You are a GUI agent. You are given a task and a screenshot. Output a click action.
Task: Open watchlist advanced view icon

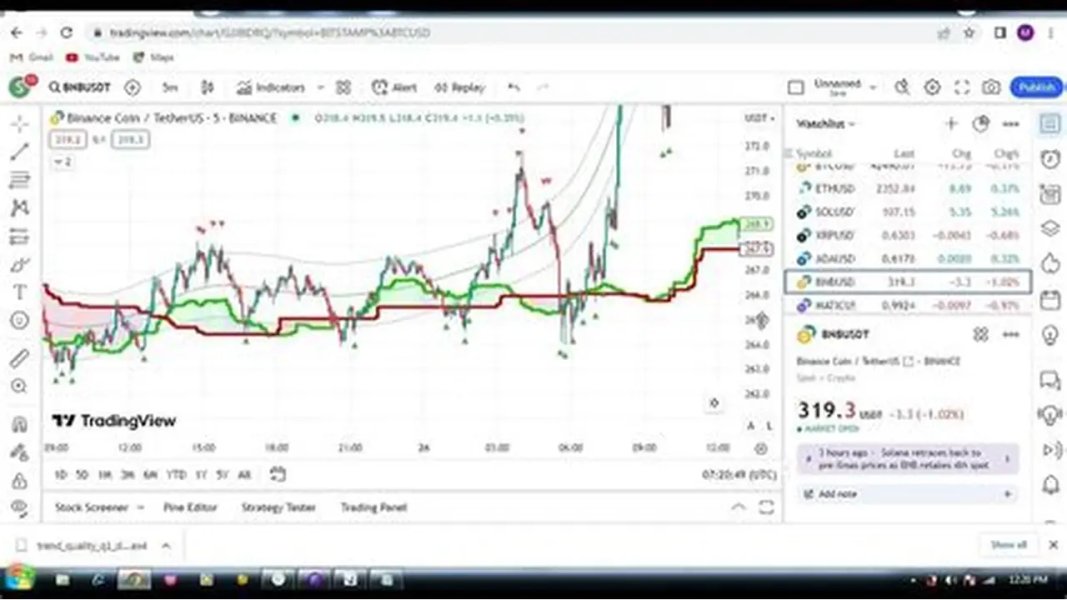[981, 124]
